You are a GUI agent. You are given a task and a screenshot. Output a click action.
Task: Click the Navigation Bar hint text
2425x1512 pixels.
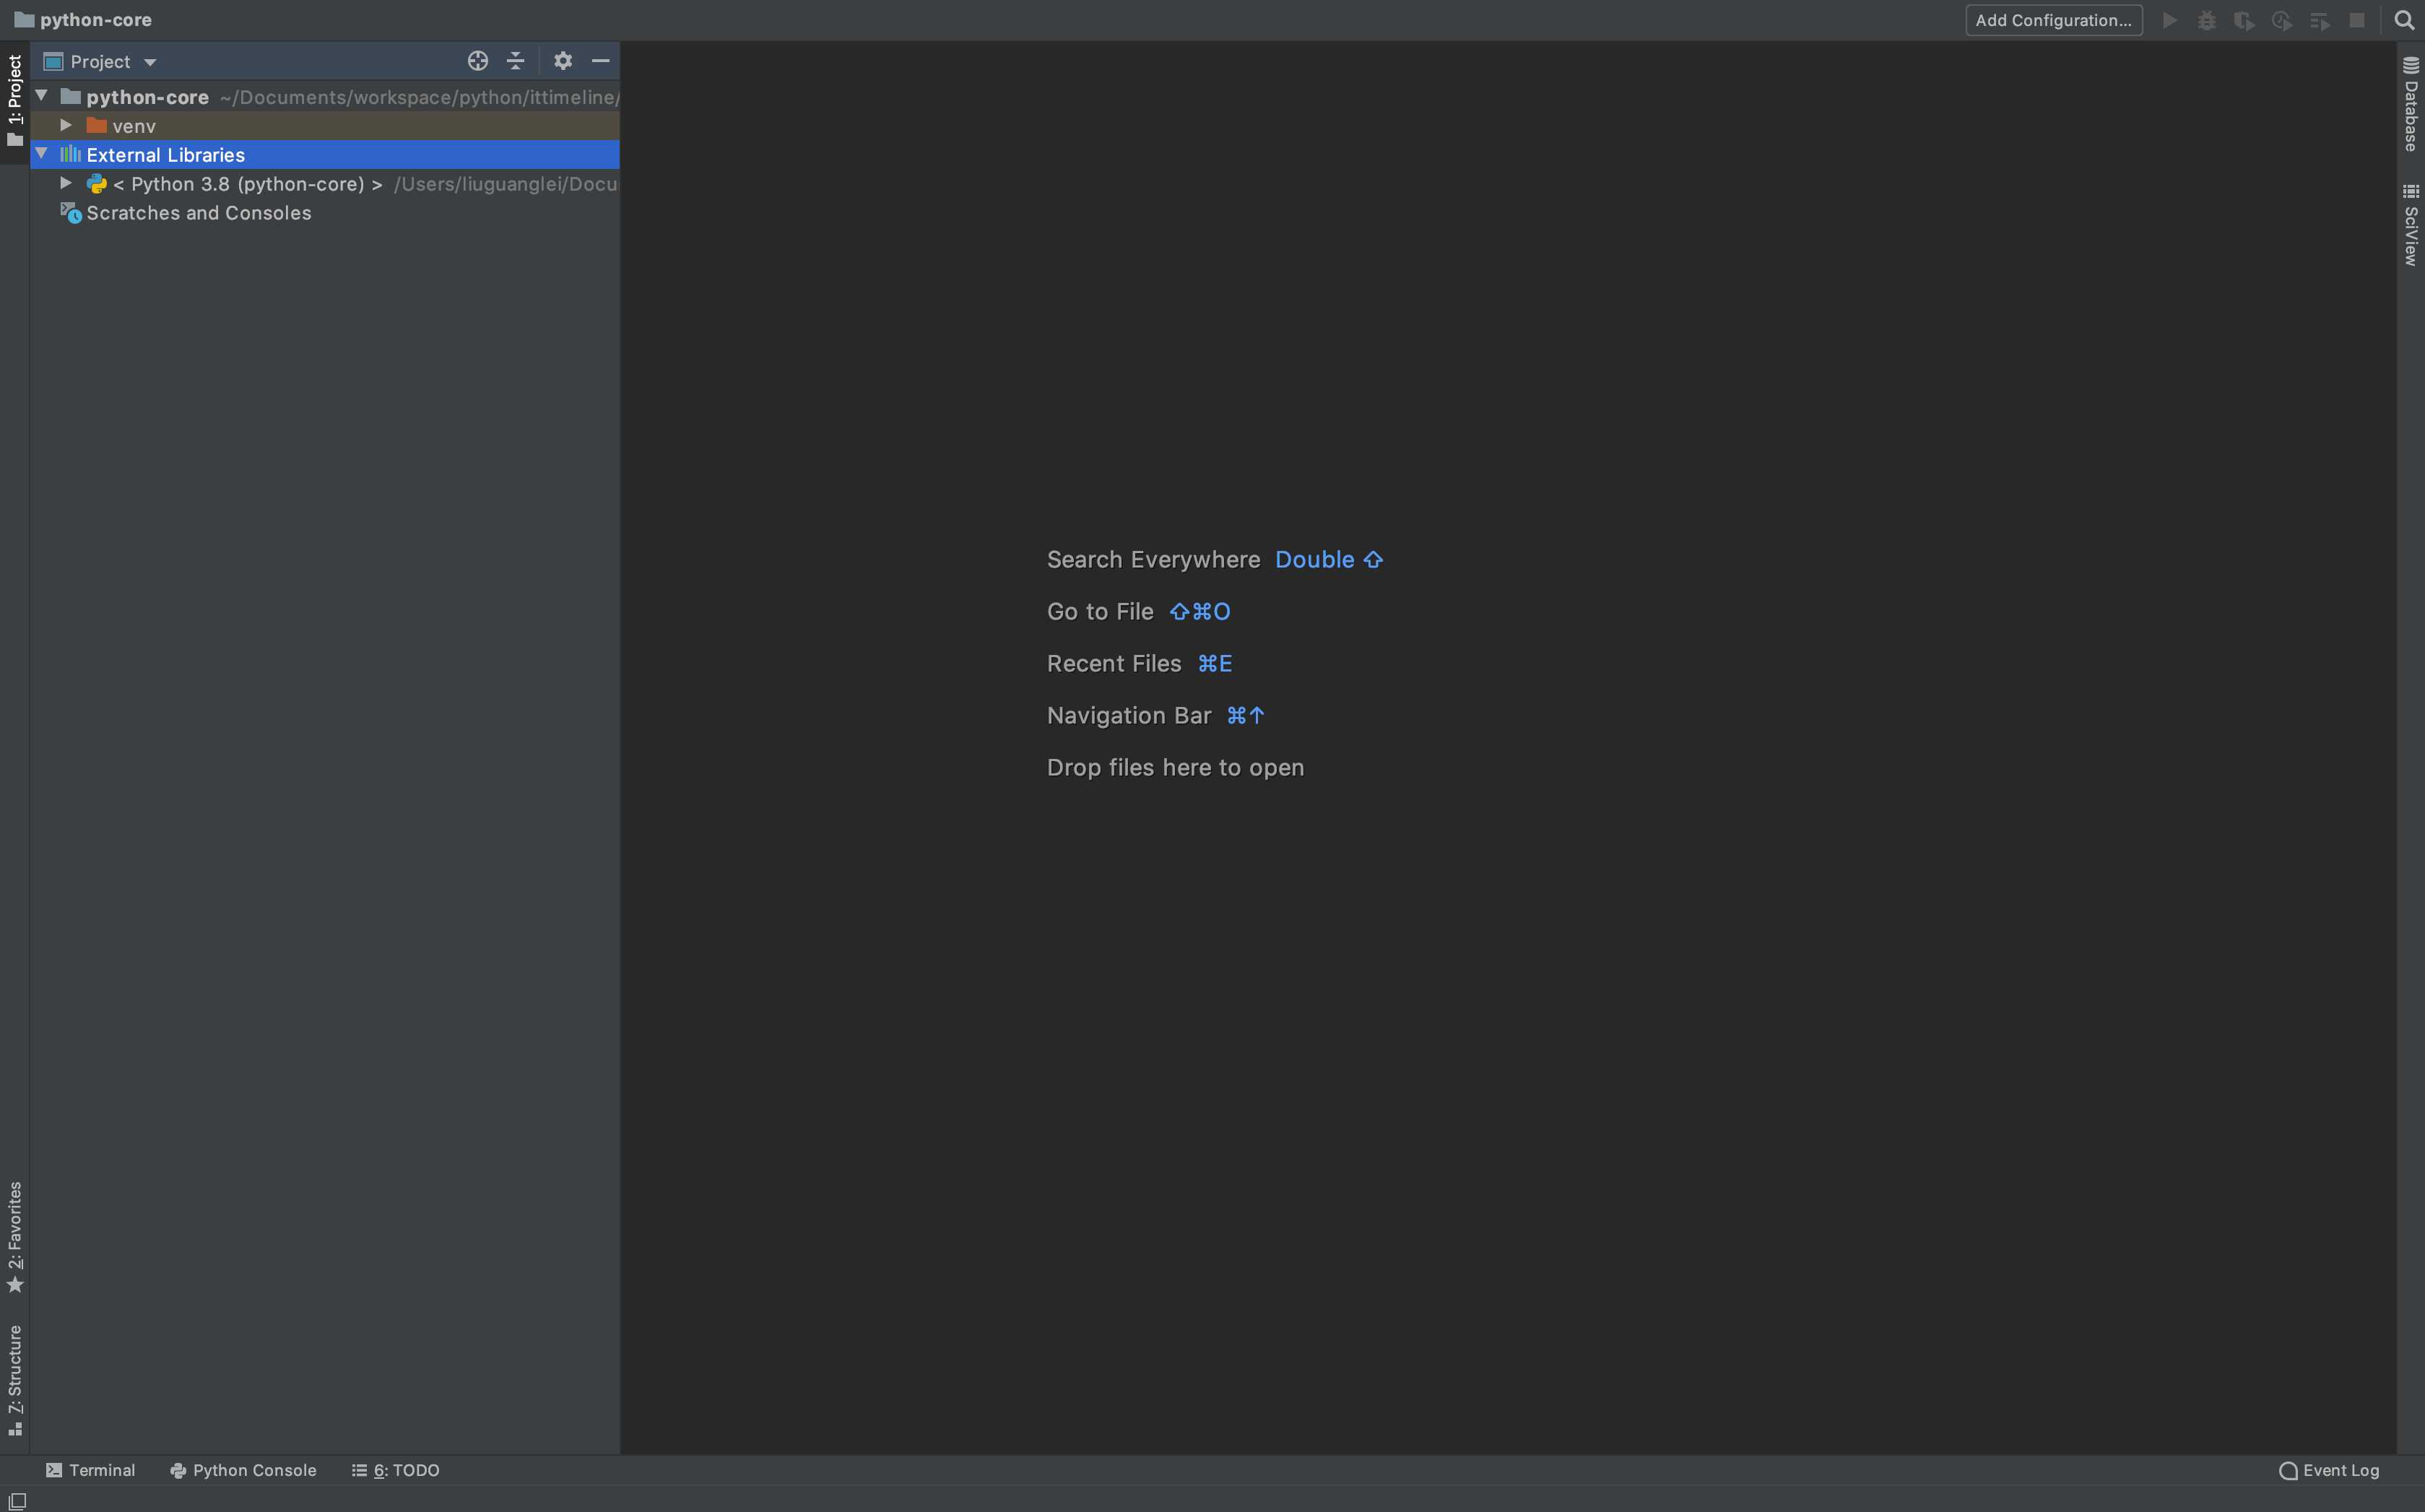coord(1129,715)
